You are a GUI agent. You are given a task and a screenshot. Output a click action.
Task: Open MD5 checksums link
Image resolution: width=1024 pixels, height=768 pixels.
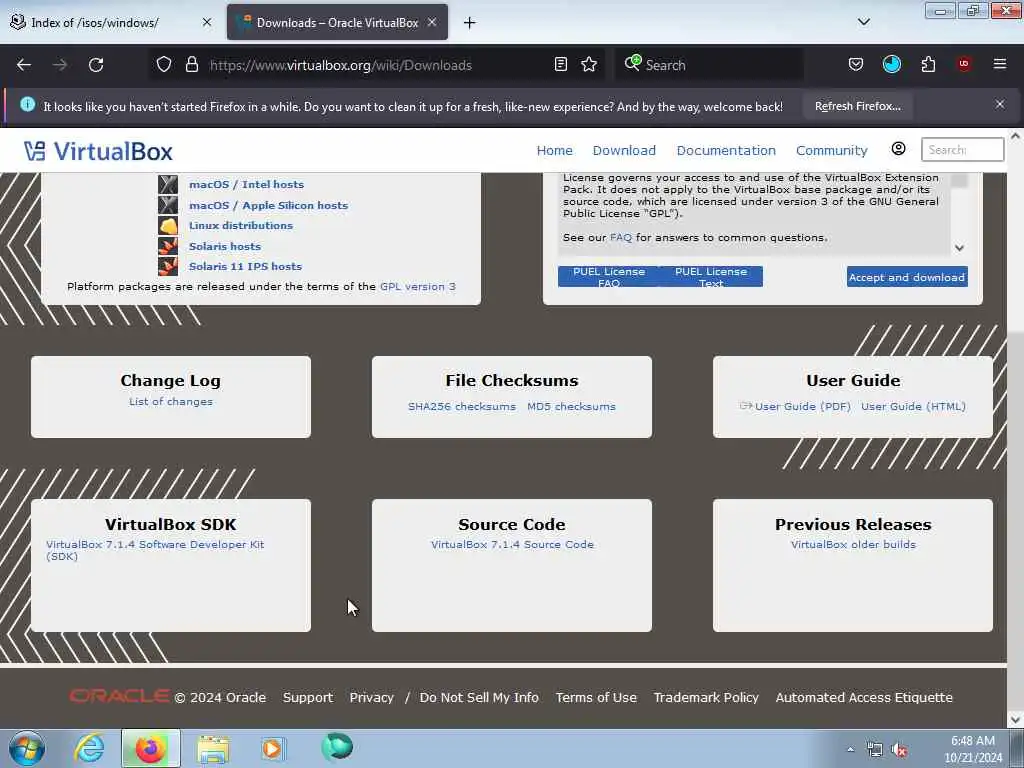click(571, 406)
